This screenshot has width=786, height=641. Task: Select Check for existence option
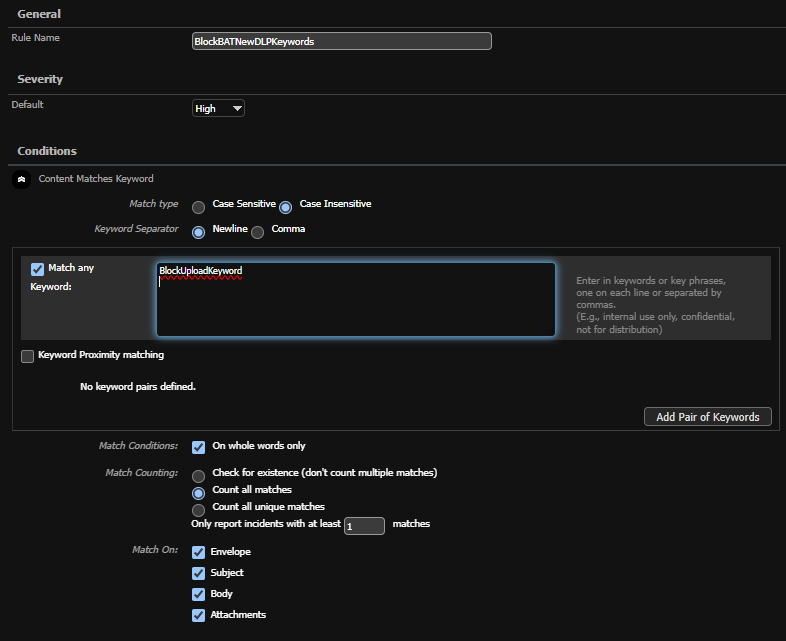point(199,476)
